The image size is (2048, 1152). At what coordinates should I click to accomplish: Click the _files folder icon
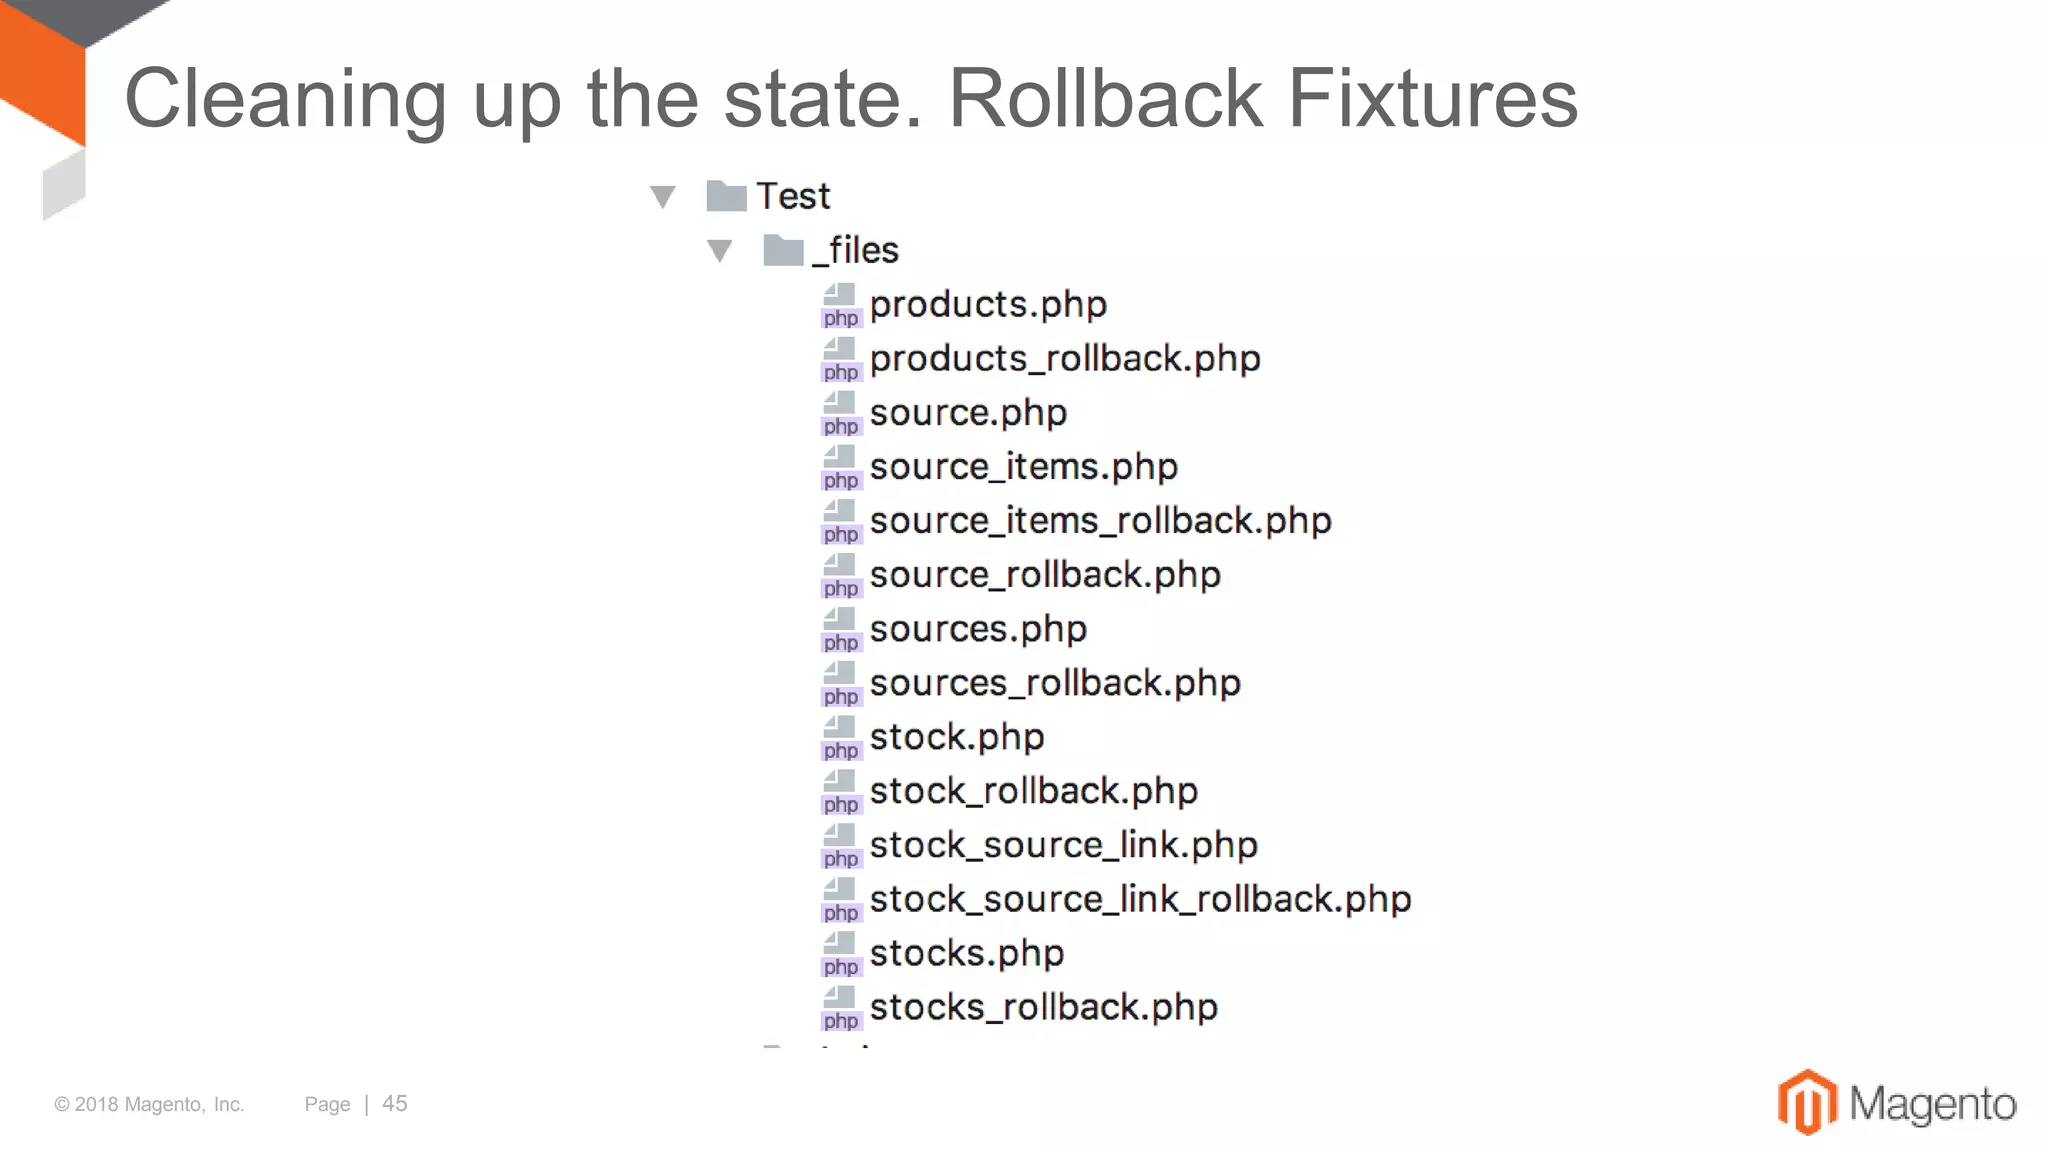[x=783, y=250]
